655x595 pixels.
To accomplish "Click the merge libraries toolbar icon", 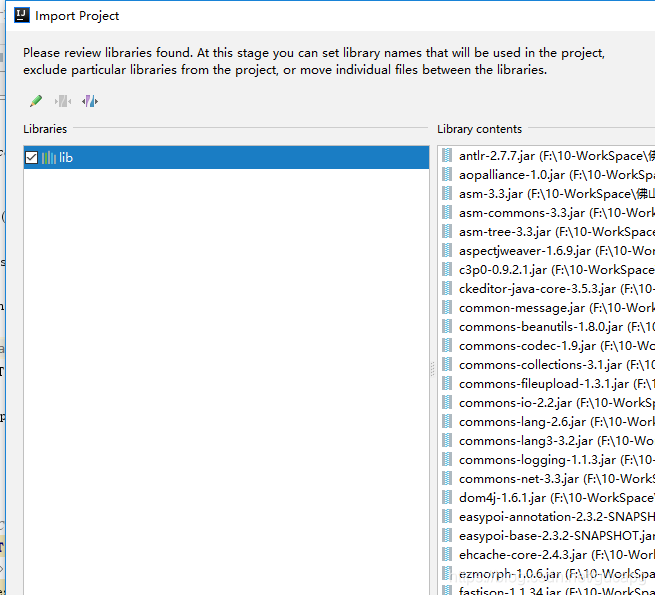I will [x=63, y=101].
